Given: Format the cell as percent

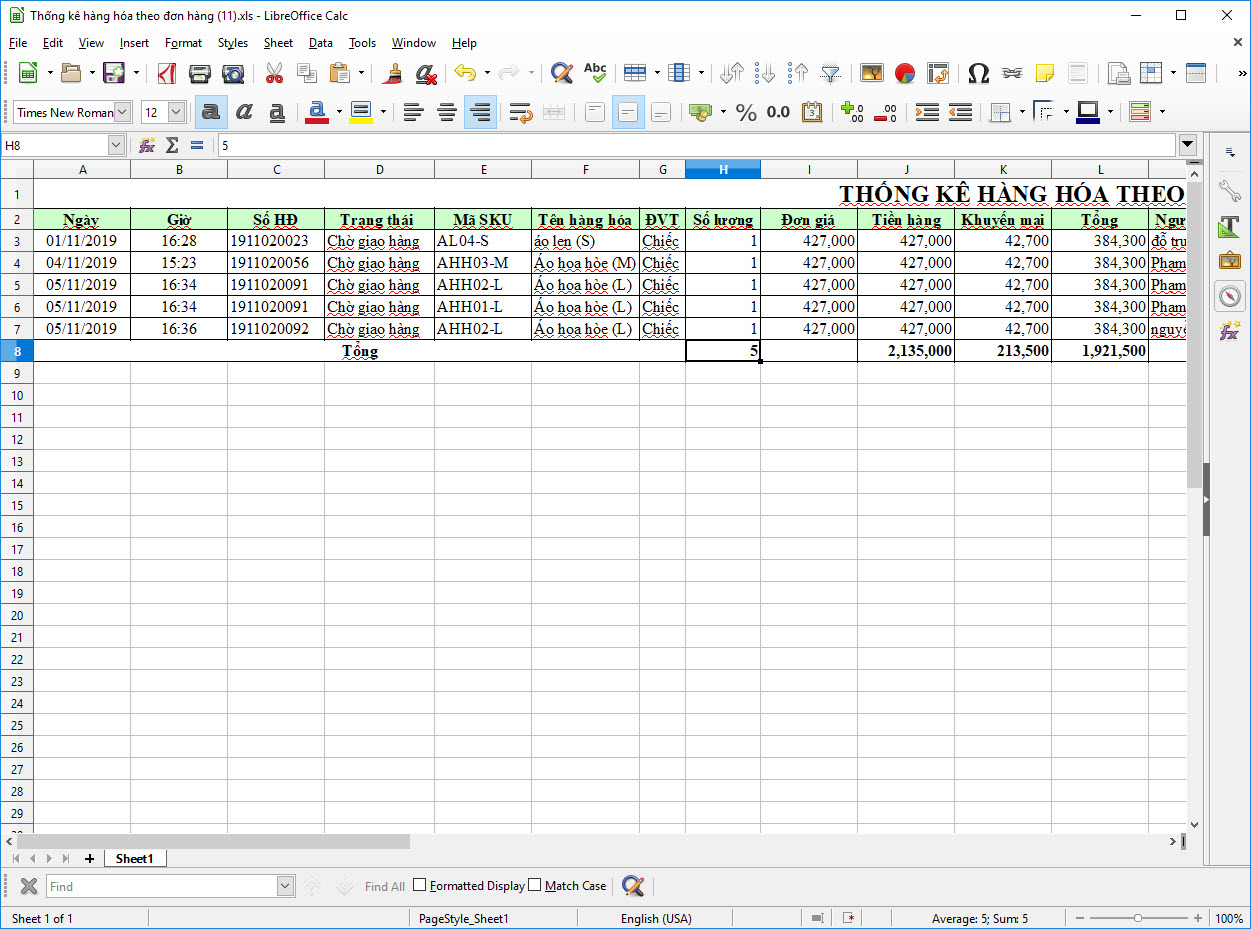Looking at the screenshot, I should point(746,112).
